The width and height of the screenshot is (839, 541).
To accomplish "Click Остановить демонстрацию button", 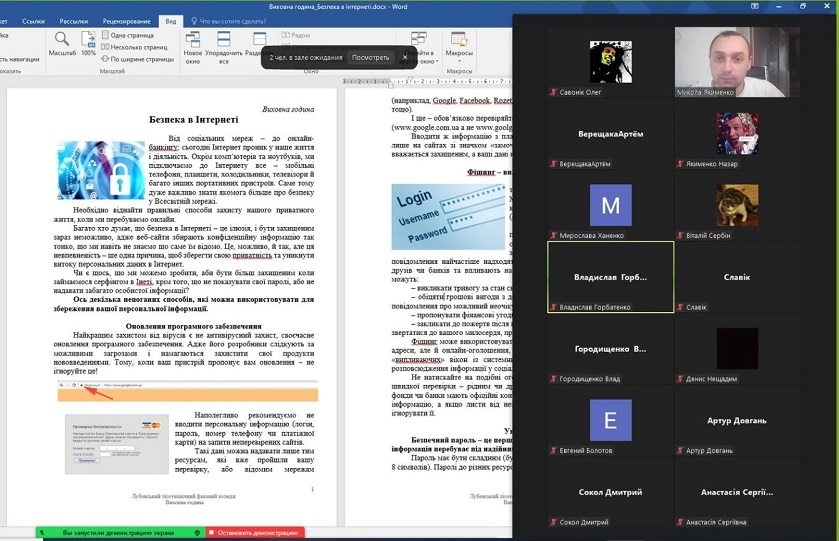I will tap(255, 532).
